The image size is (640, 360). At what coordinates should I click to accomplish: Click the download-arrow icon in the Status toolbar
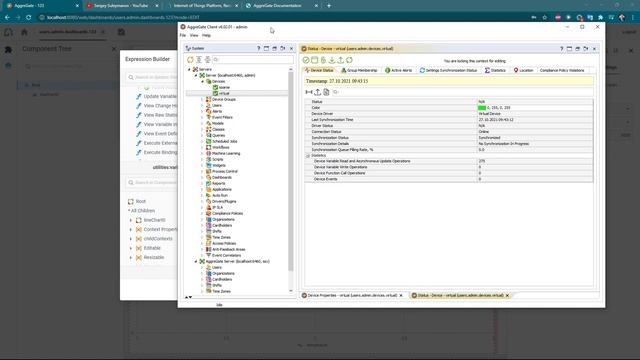[332, 60]
